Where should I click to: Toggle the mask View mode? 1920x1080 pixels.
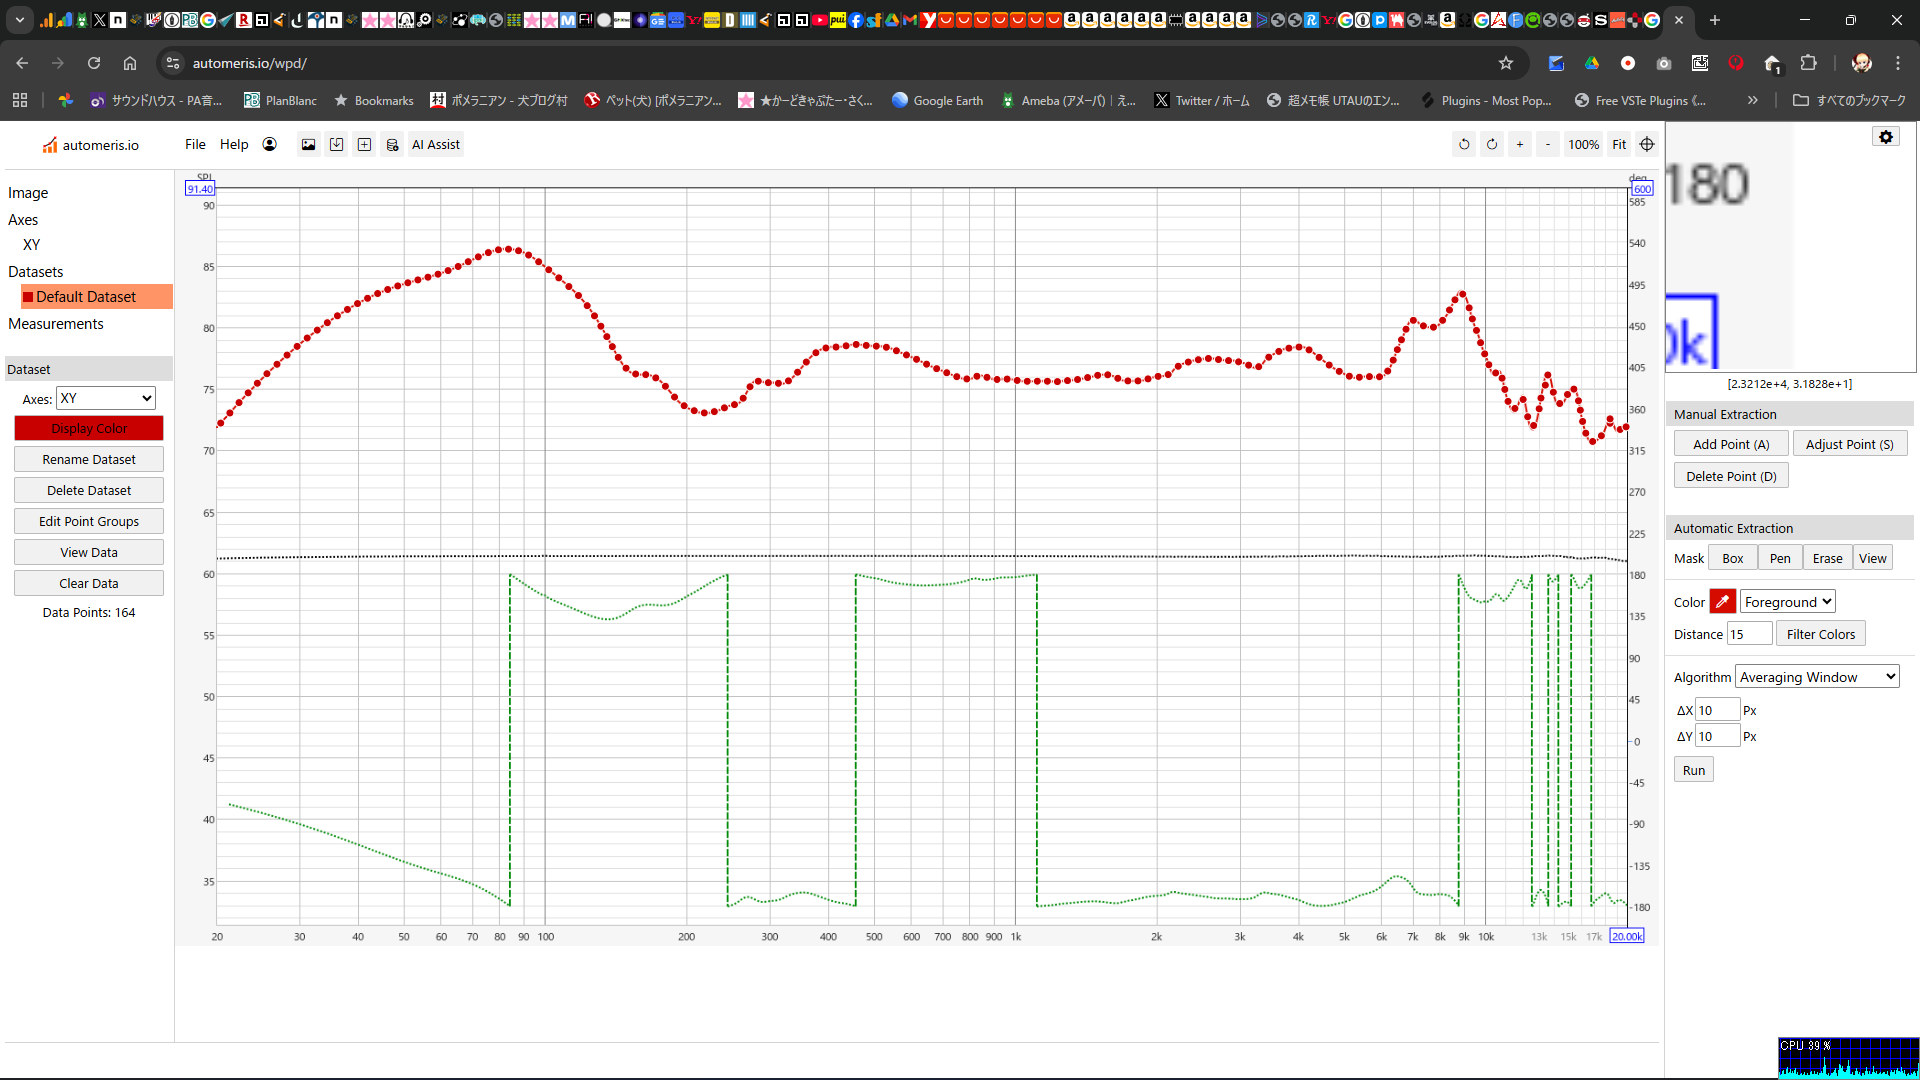click(x=1873, y=559)
